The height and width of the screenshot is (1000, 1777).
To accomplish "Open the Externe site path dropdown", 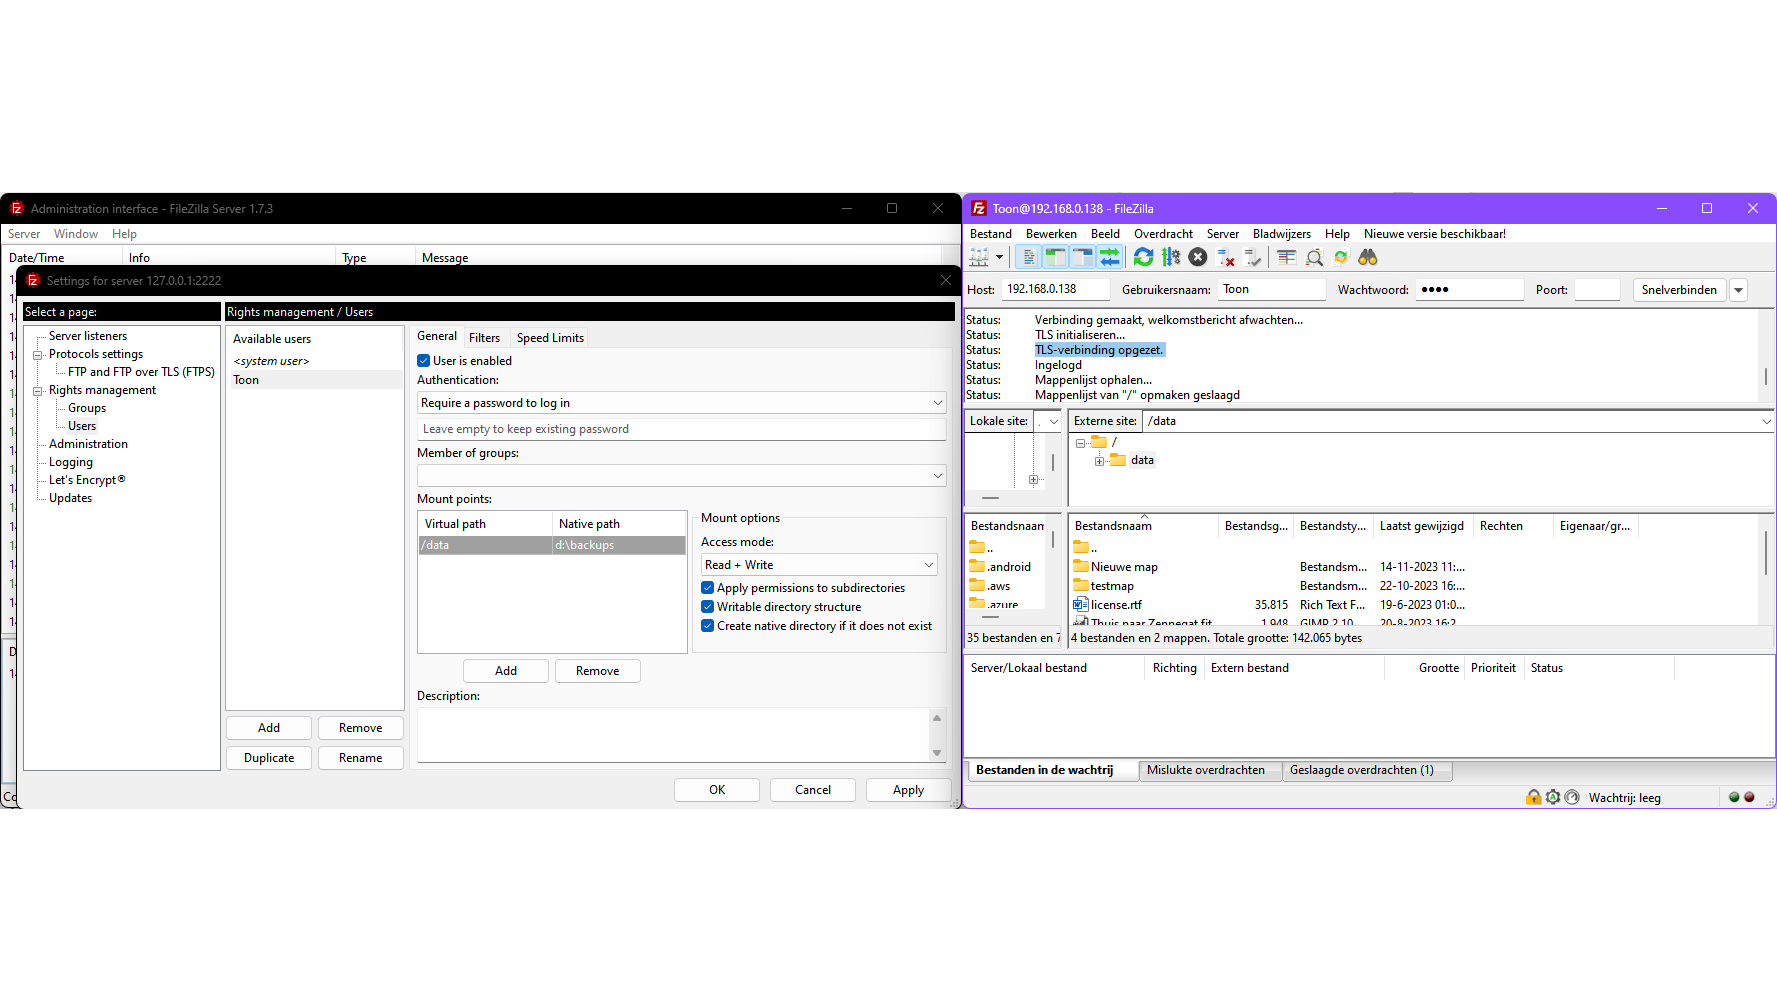I will pos(1767,421).
